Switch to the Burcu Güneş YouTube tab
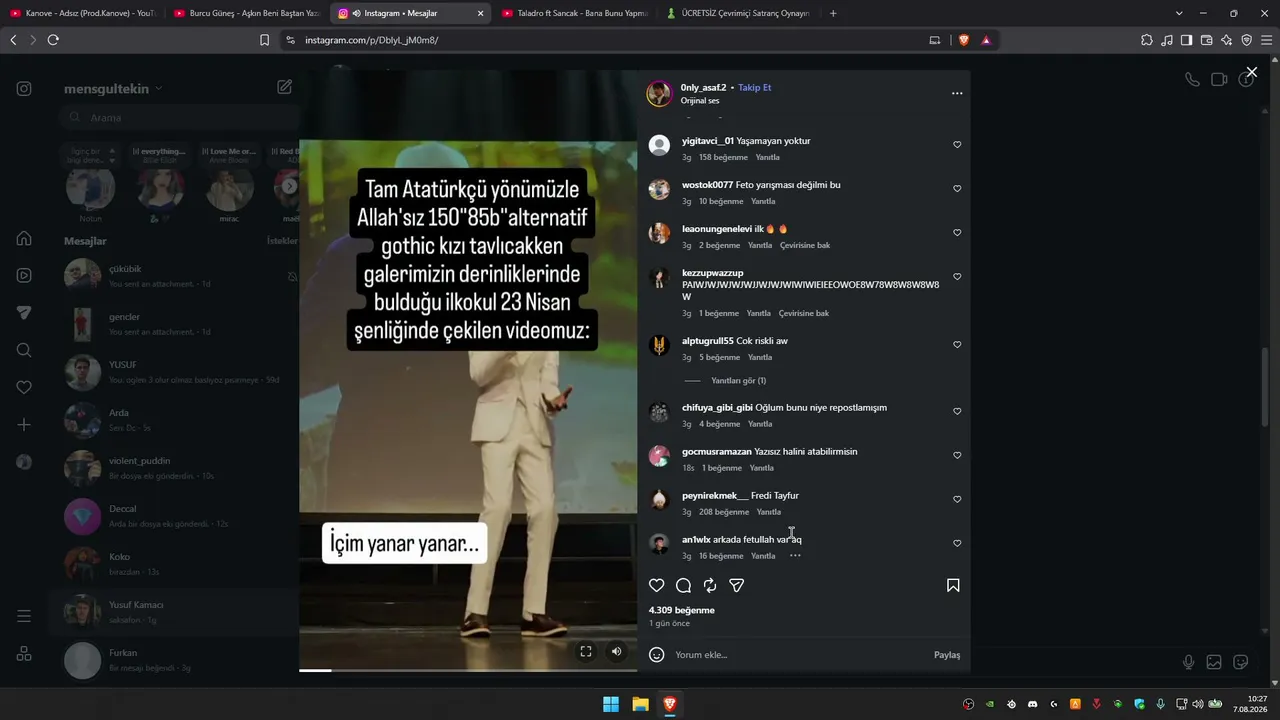The width and height of the screenshot is (1280, 720). 247,13
